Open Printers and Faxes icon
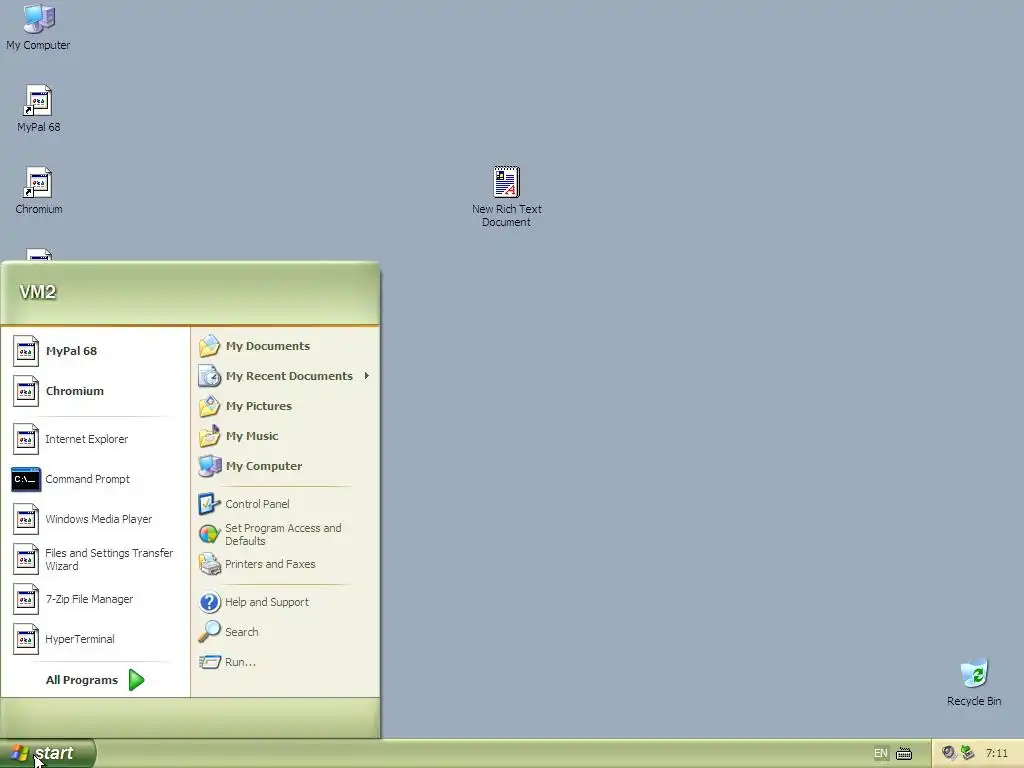 coord(210,564)
